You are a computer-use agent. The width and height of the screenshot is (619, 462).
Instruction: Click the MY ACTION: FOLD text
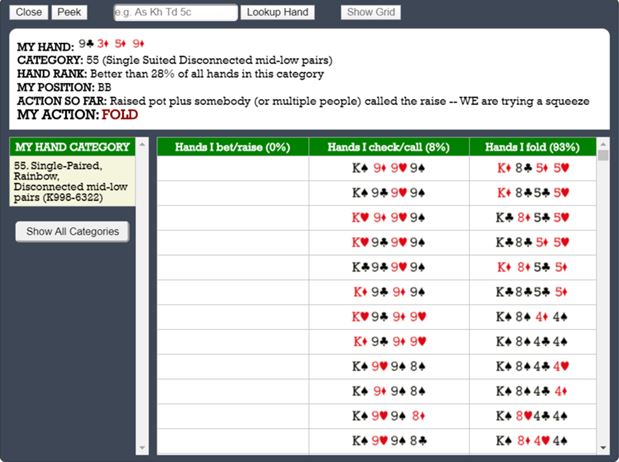point(77,115)
